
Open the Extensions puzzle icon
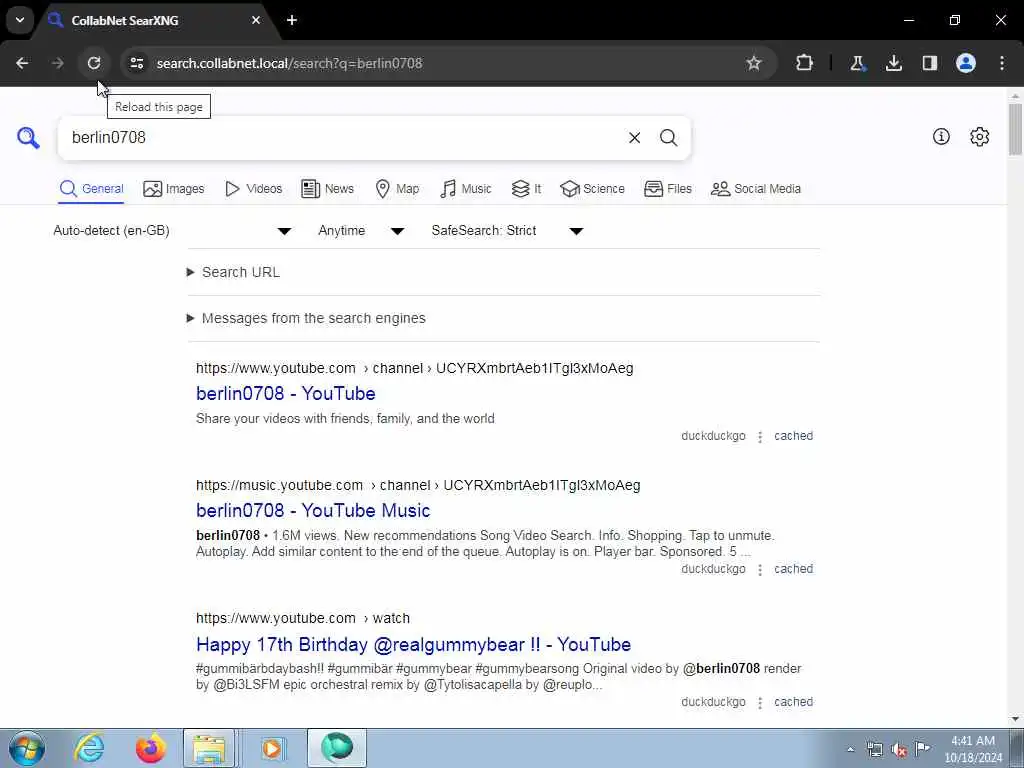(x=805, y=63)
